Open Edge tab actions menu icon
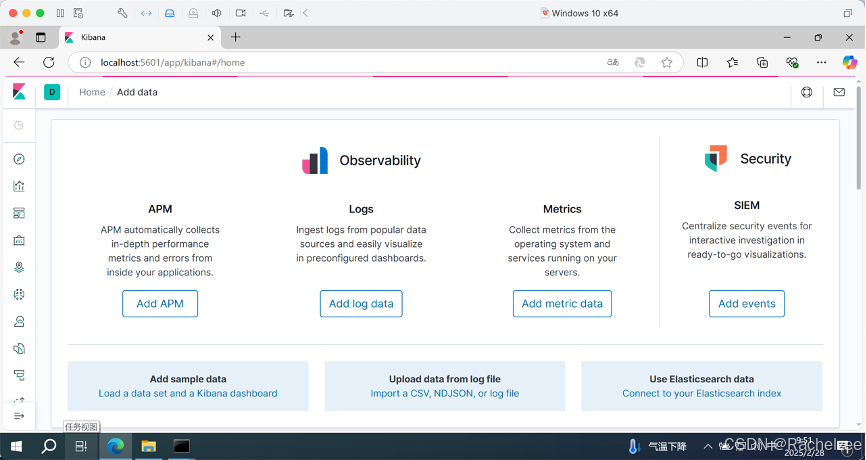Screen dimensions: 866x460 [40, 38]
